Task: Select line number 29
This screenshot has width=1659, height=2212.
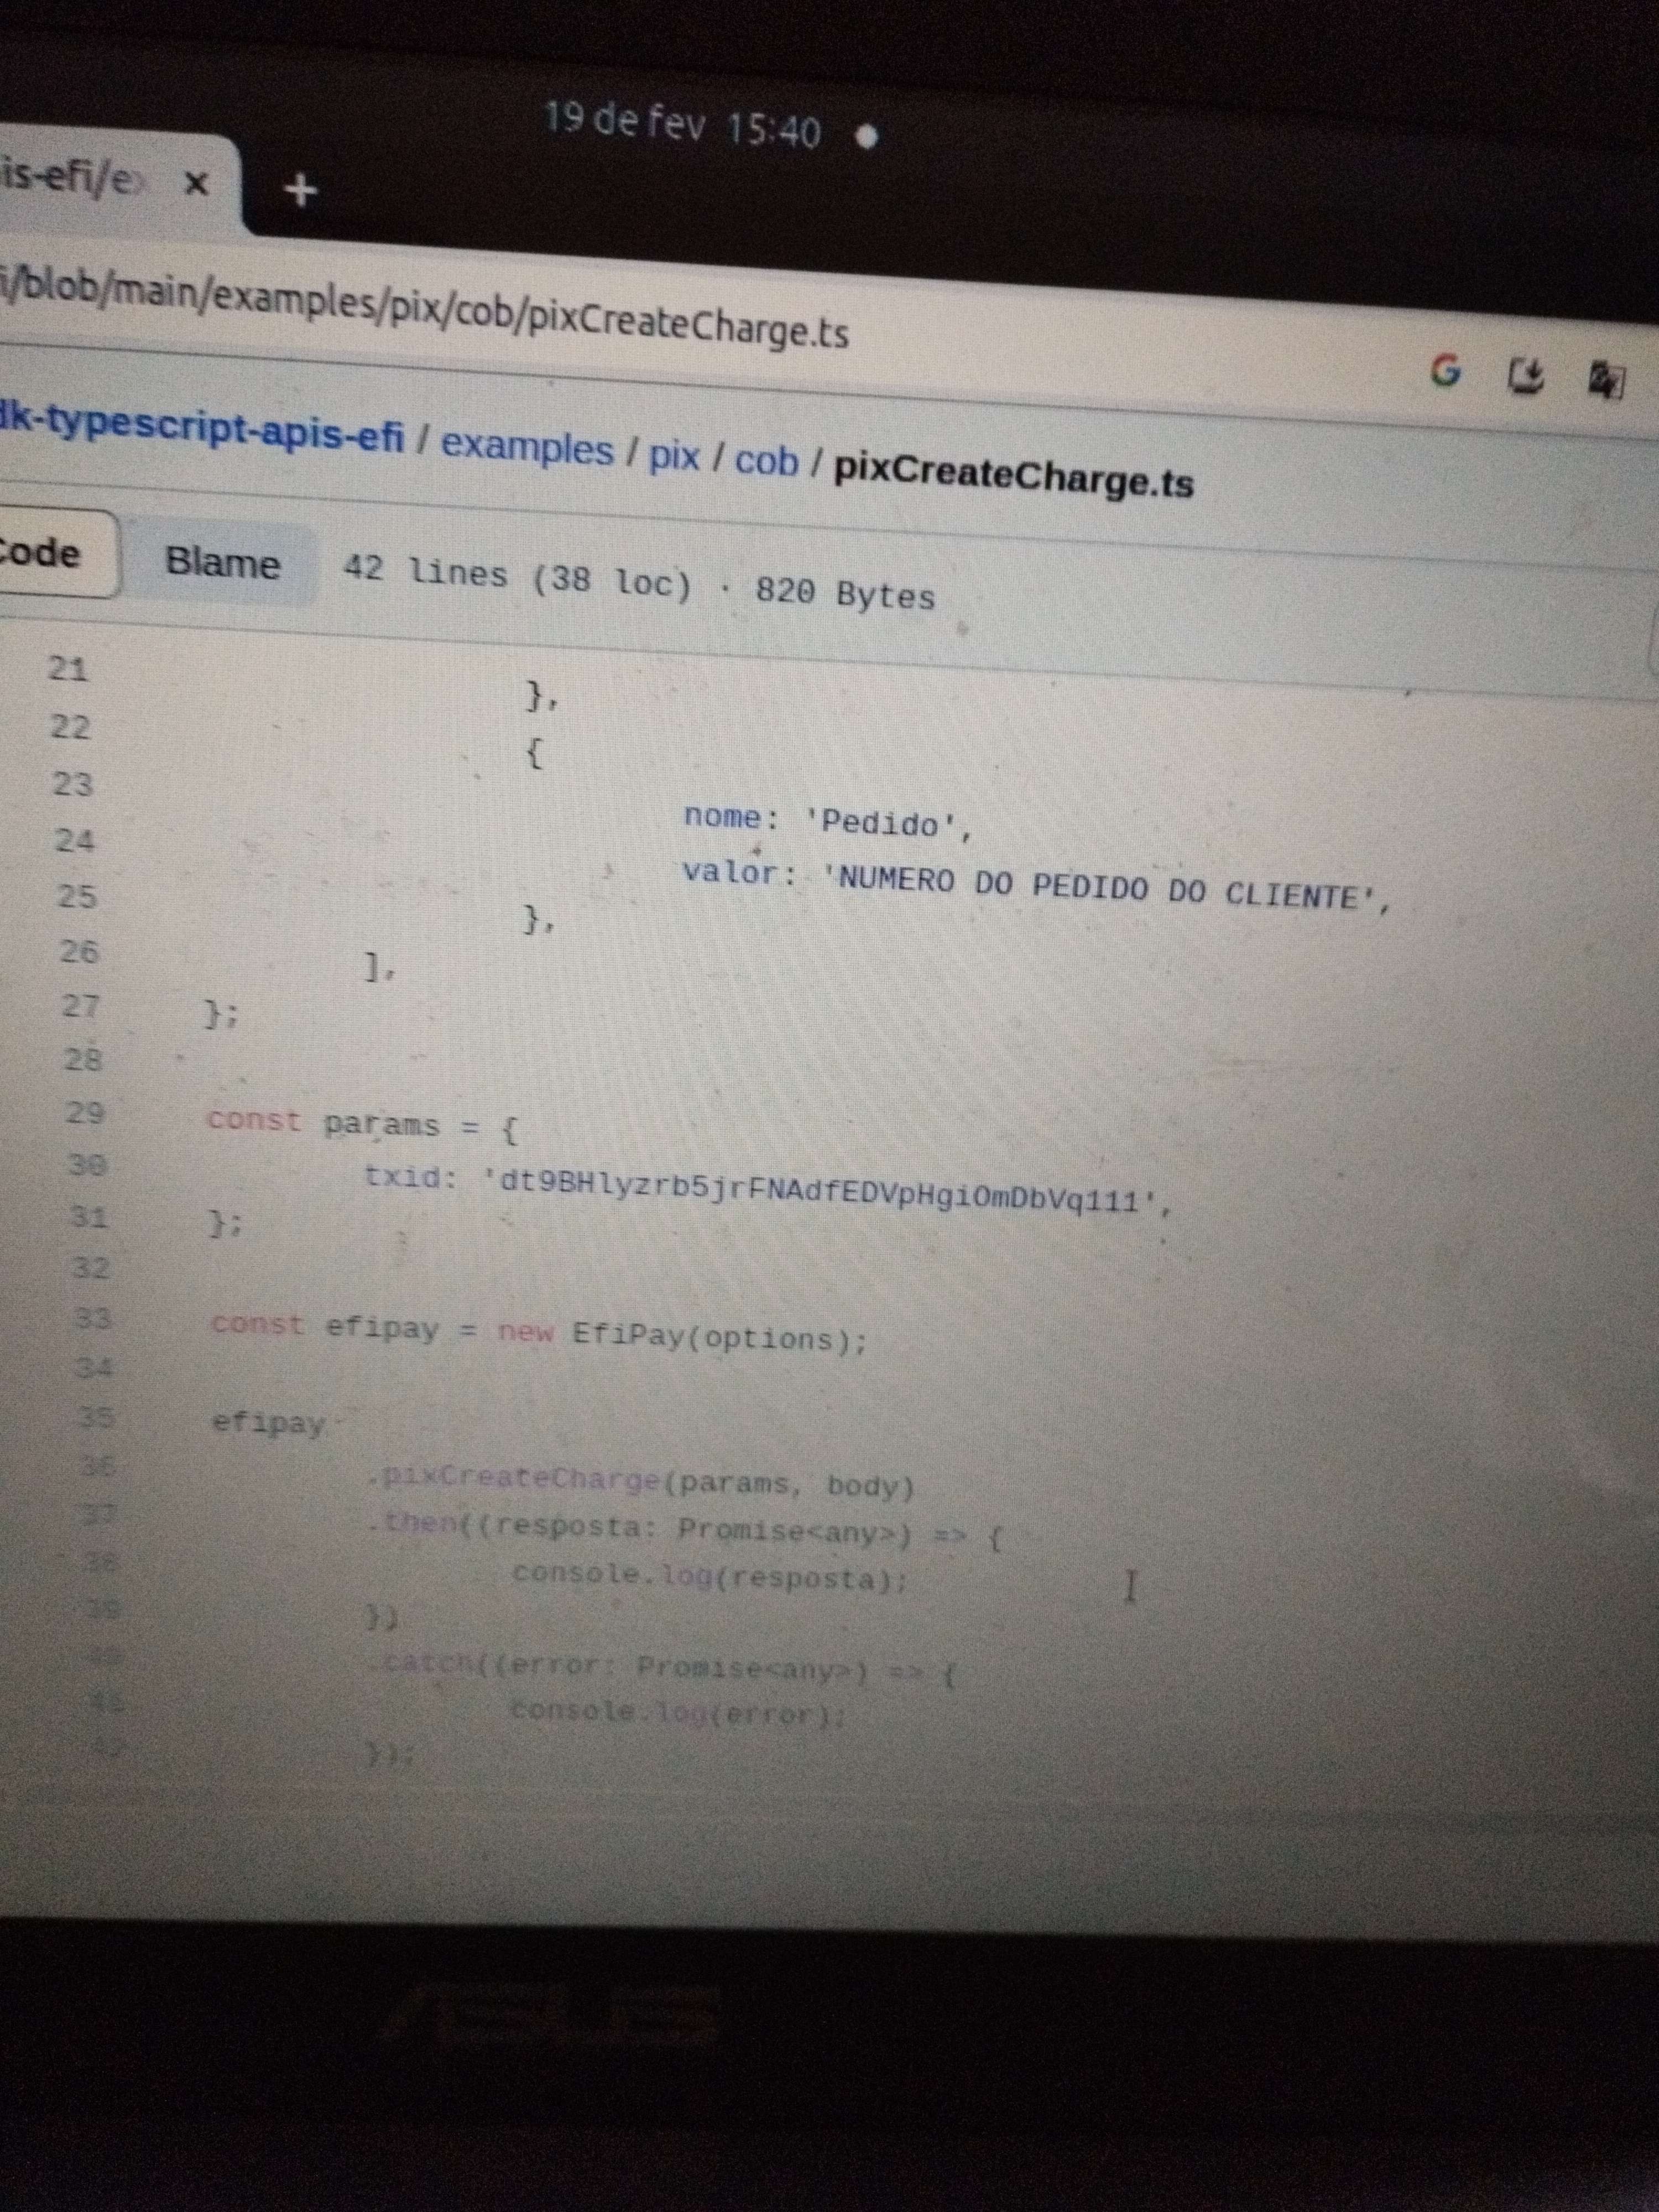Action: 85,1113
